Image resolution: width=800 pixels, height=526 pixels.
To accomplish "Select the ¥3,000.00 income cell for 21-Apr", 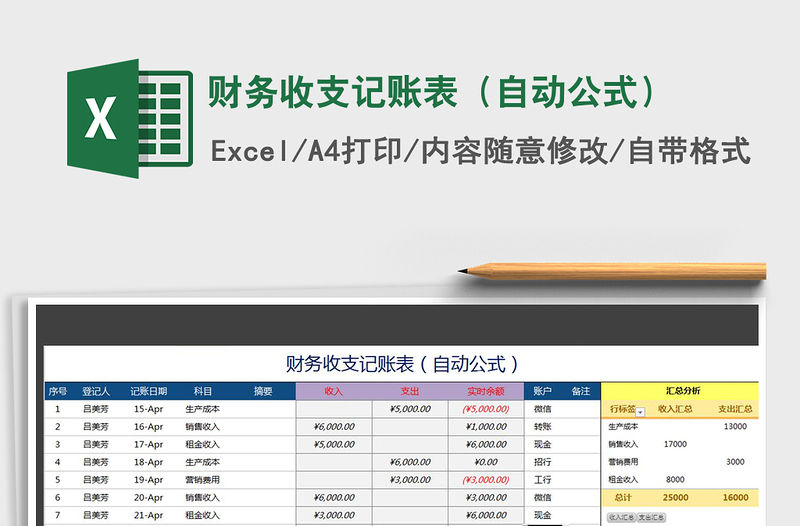I will [334, 515].
